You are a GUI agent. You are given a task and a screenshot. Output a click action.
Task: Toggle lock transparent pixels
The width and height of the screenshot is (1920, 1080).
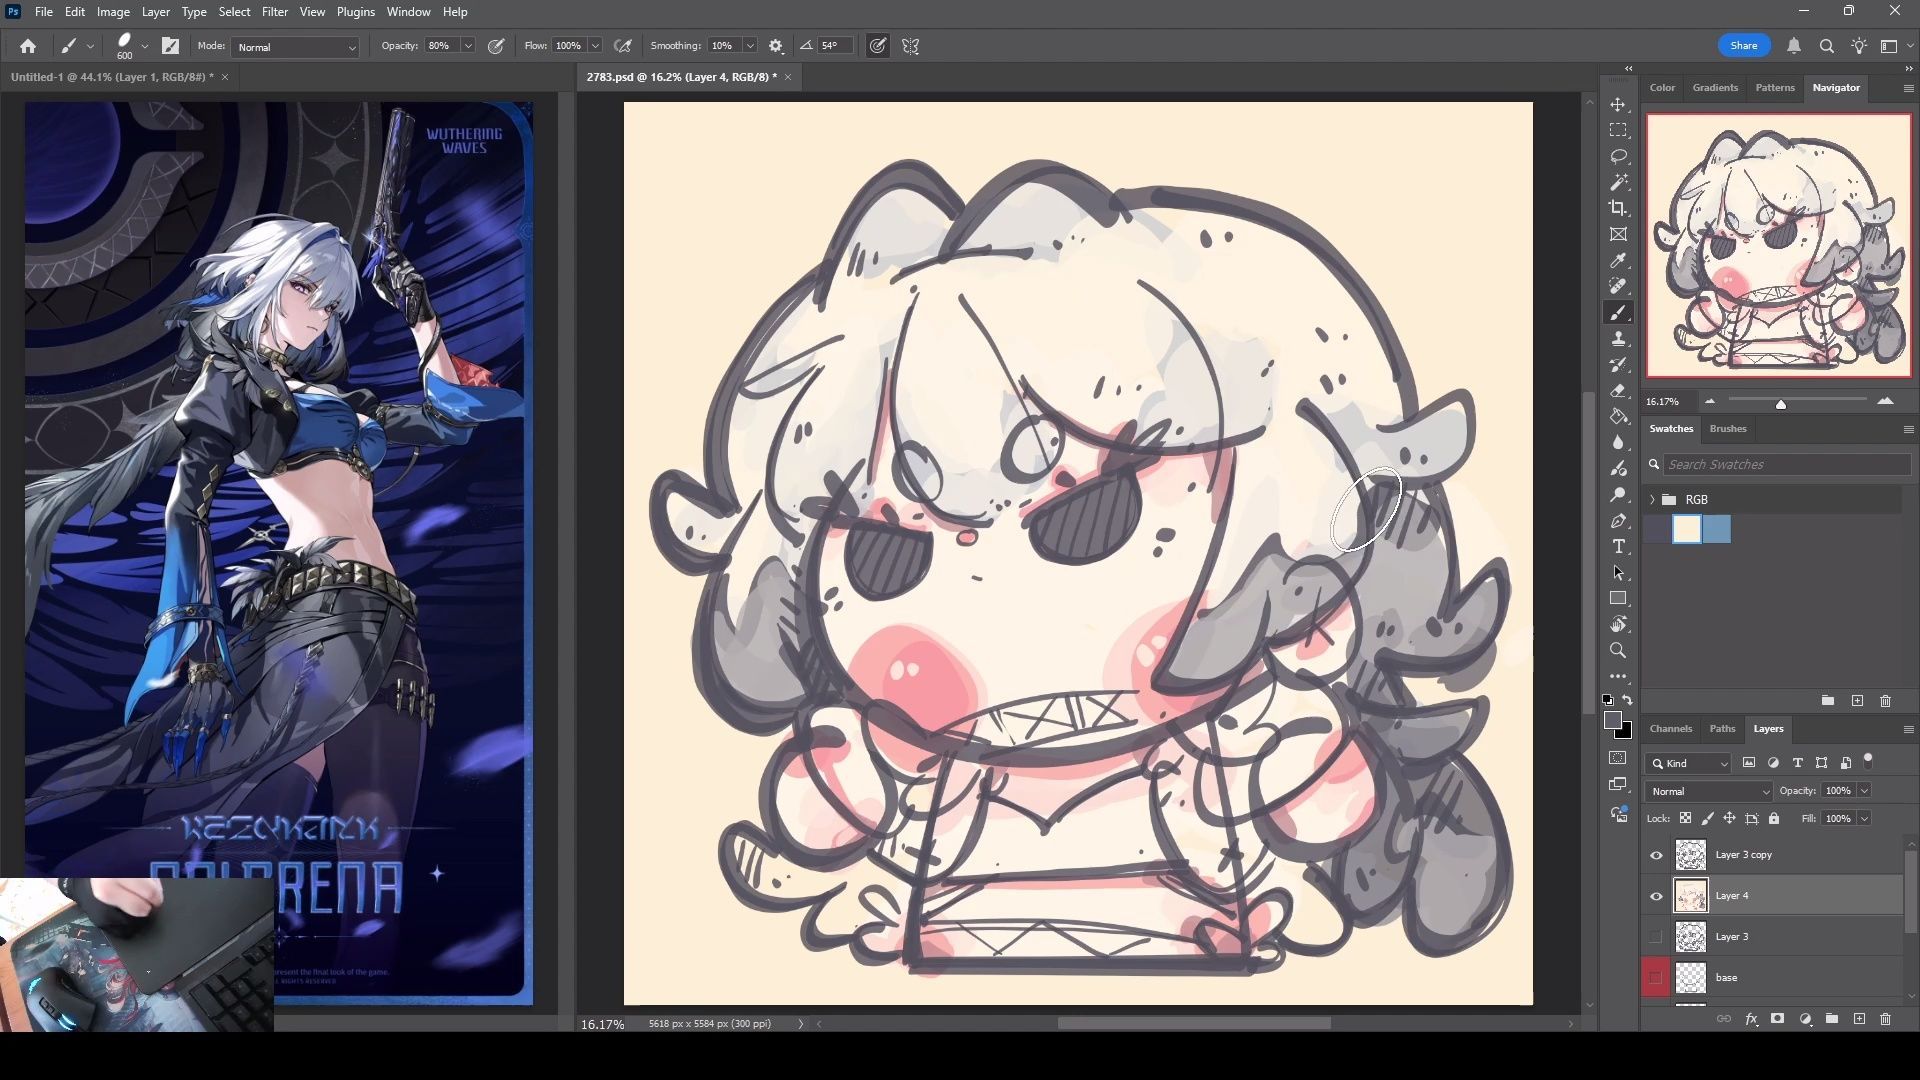pos(1685,818)
